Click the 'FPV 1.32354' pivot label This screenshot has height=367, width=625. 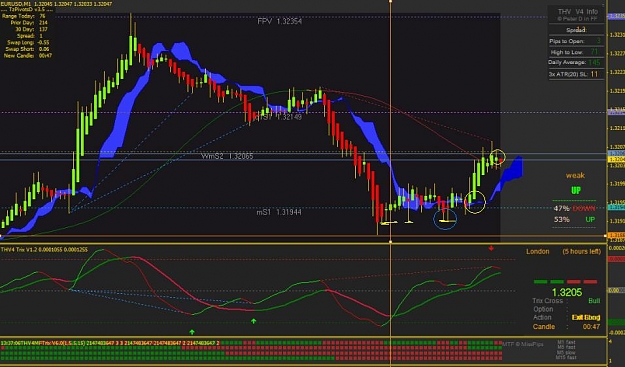coord(279,22)
